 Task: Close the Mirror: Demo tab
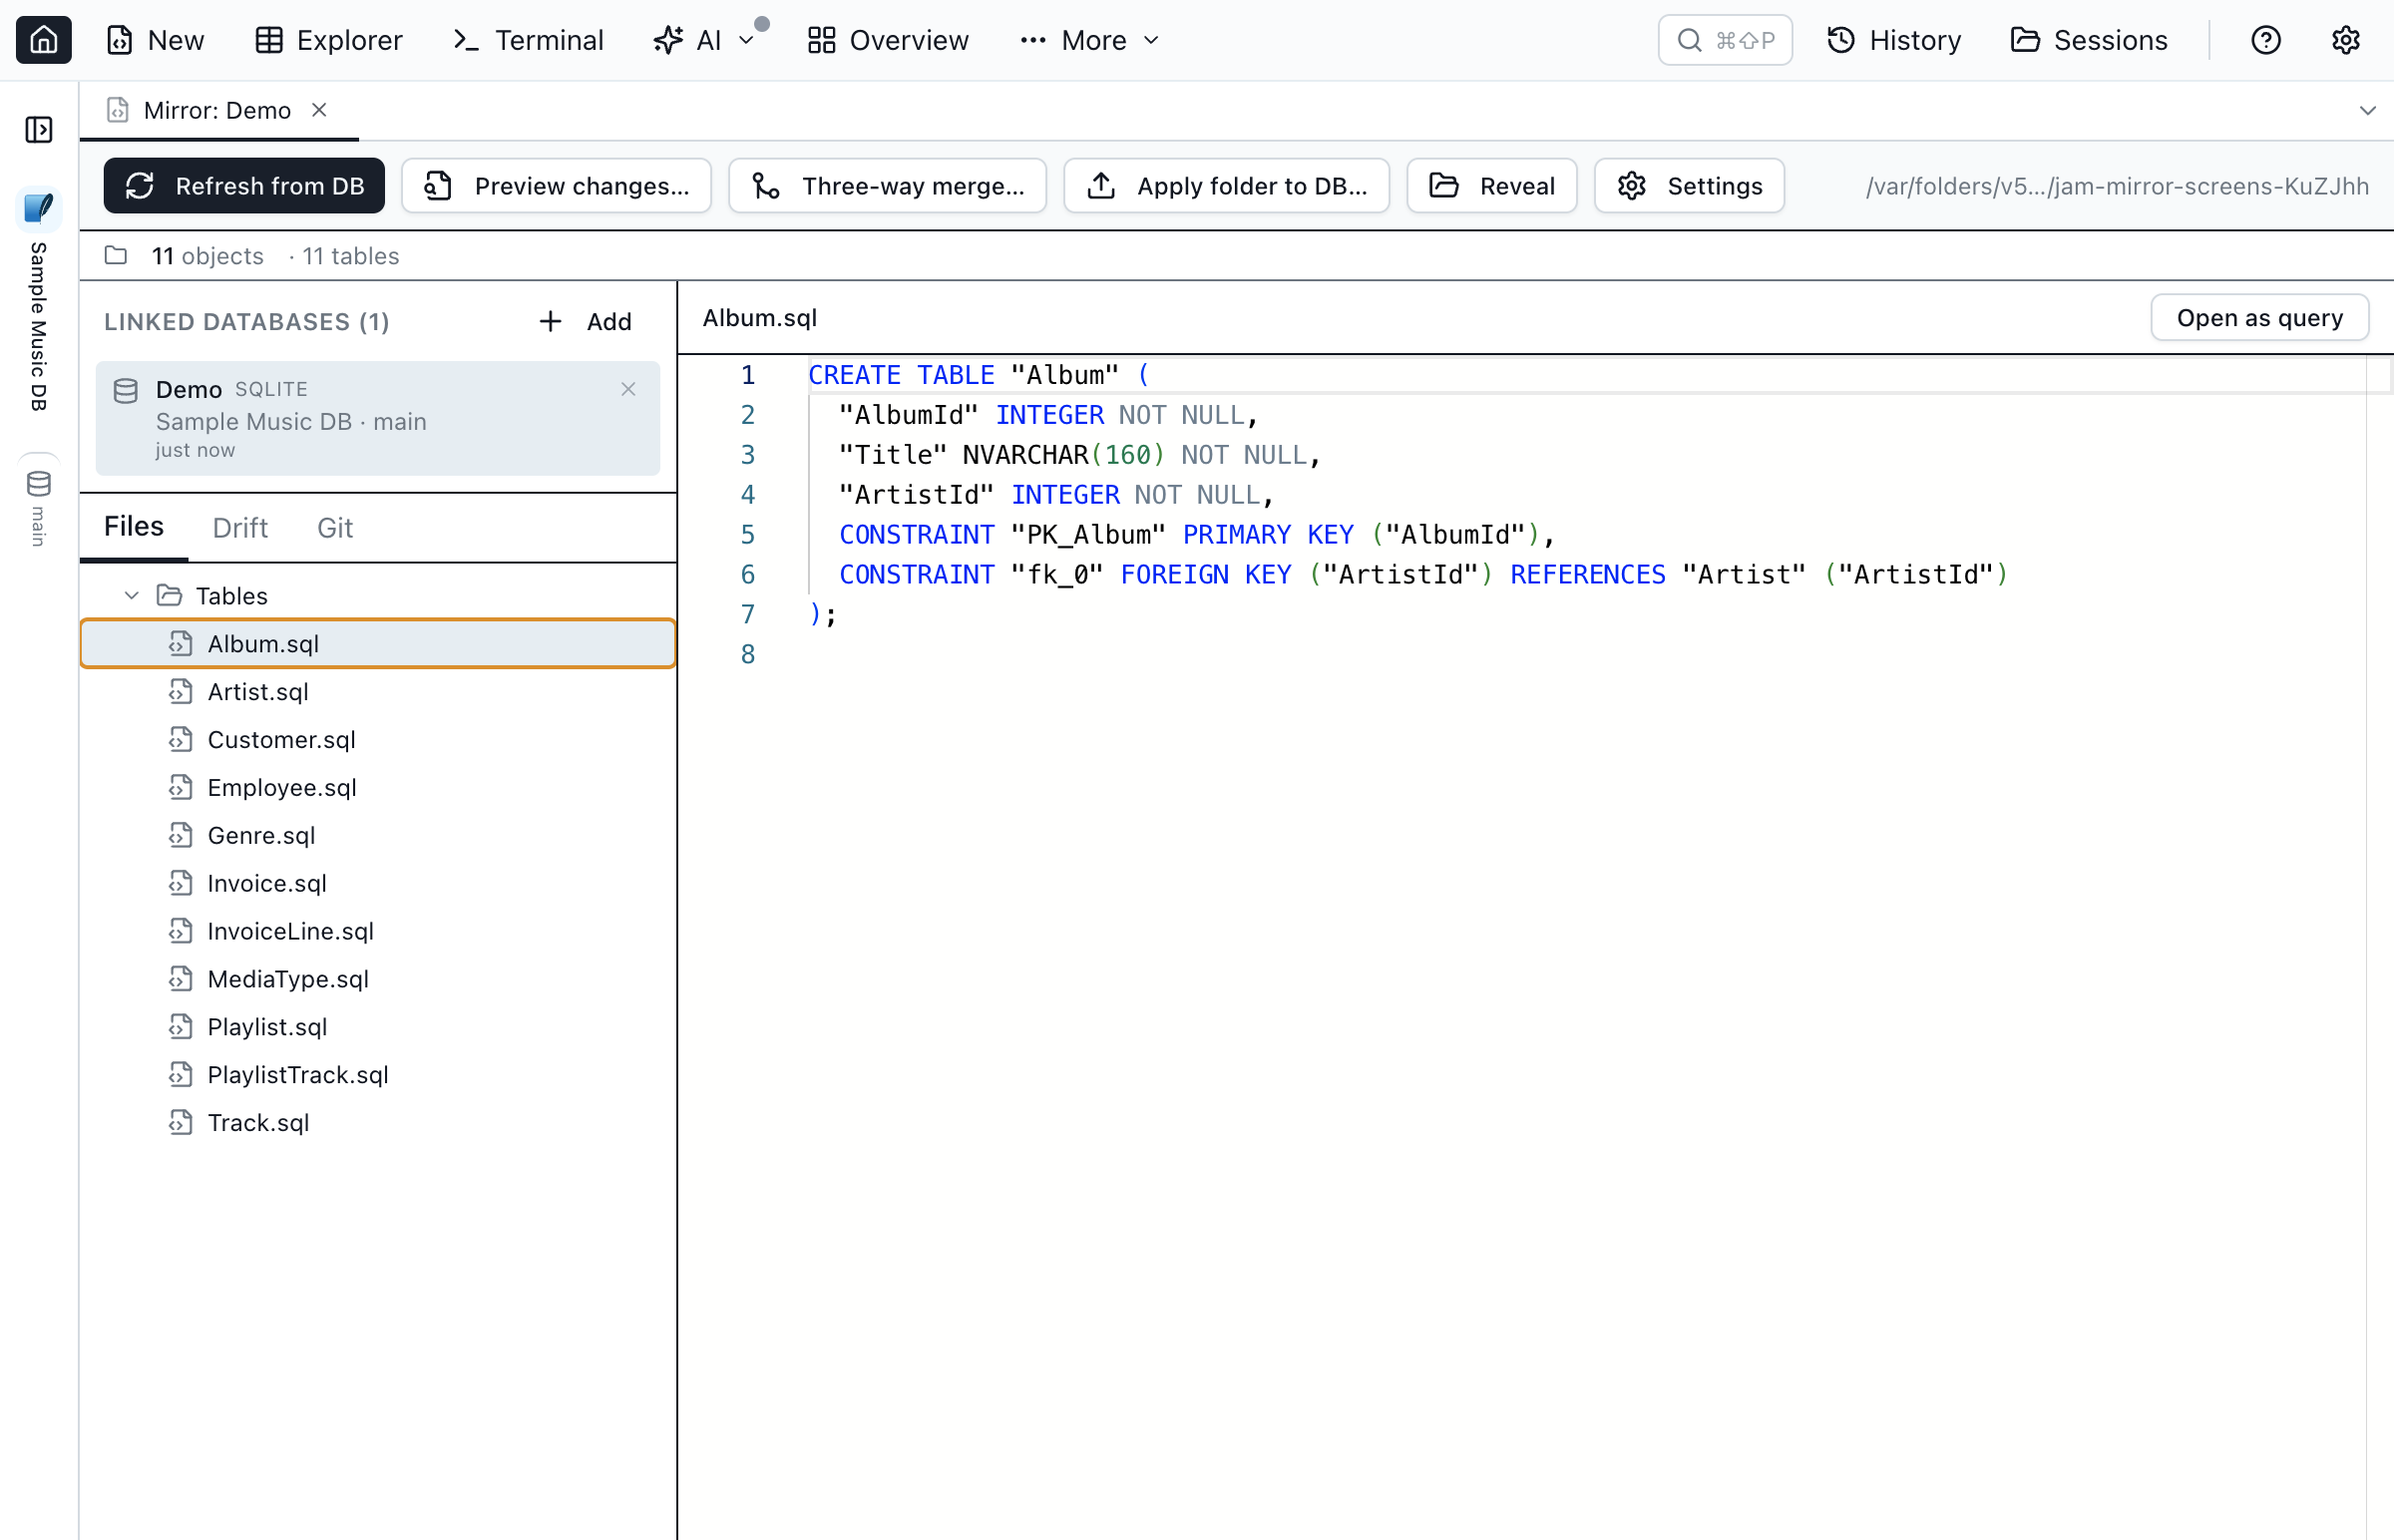(319, 110)
